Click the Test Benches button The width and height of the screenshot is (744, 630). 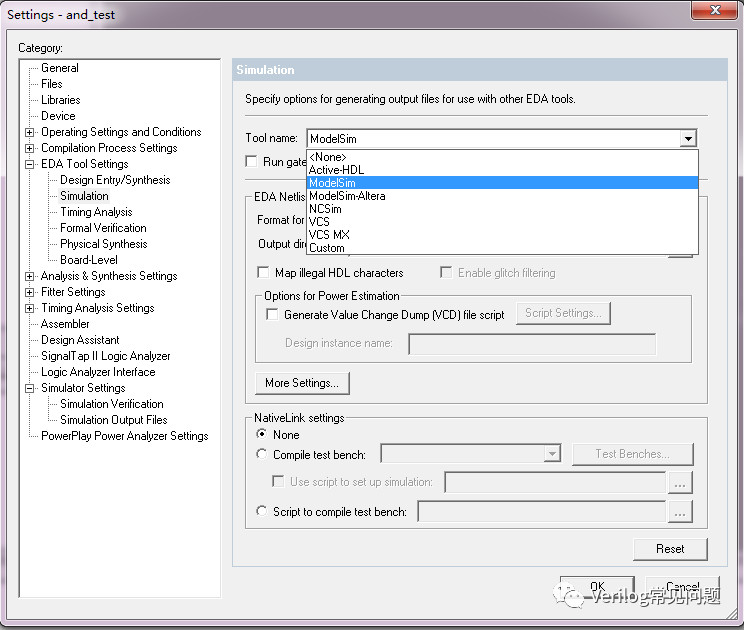pos(632,454)
